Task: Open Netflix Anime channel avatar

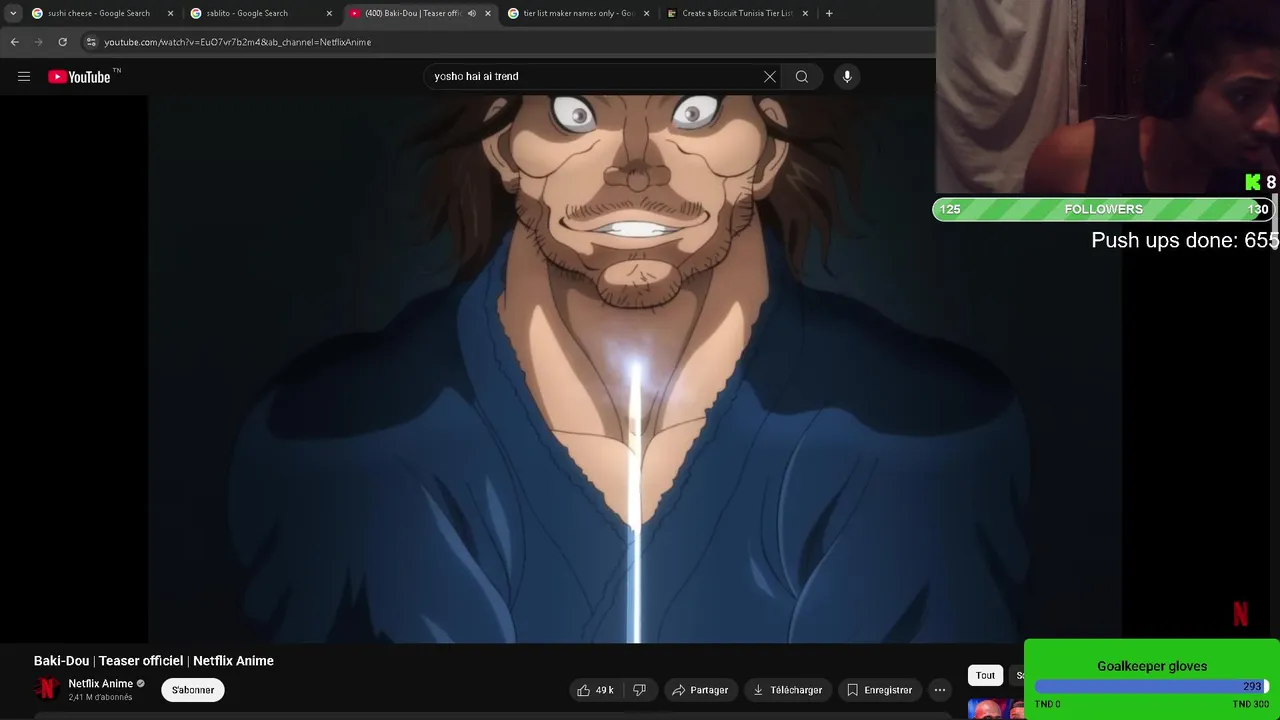Action: [x=47, y=689]
